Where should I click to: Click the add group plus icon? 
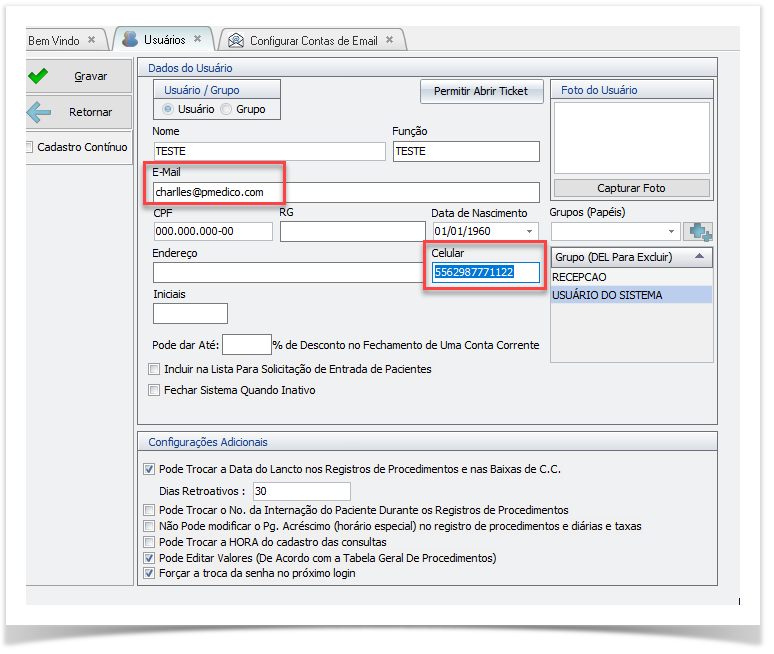tap(700, 231)
